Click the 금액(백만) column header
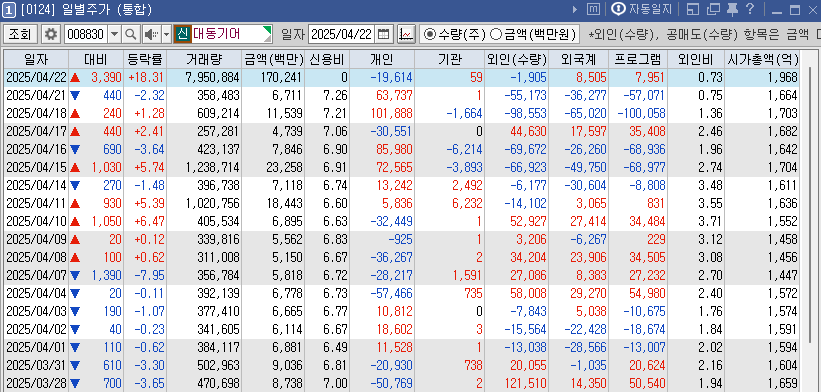 tap(272, 59)
